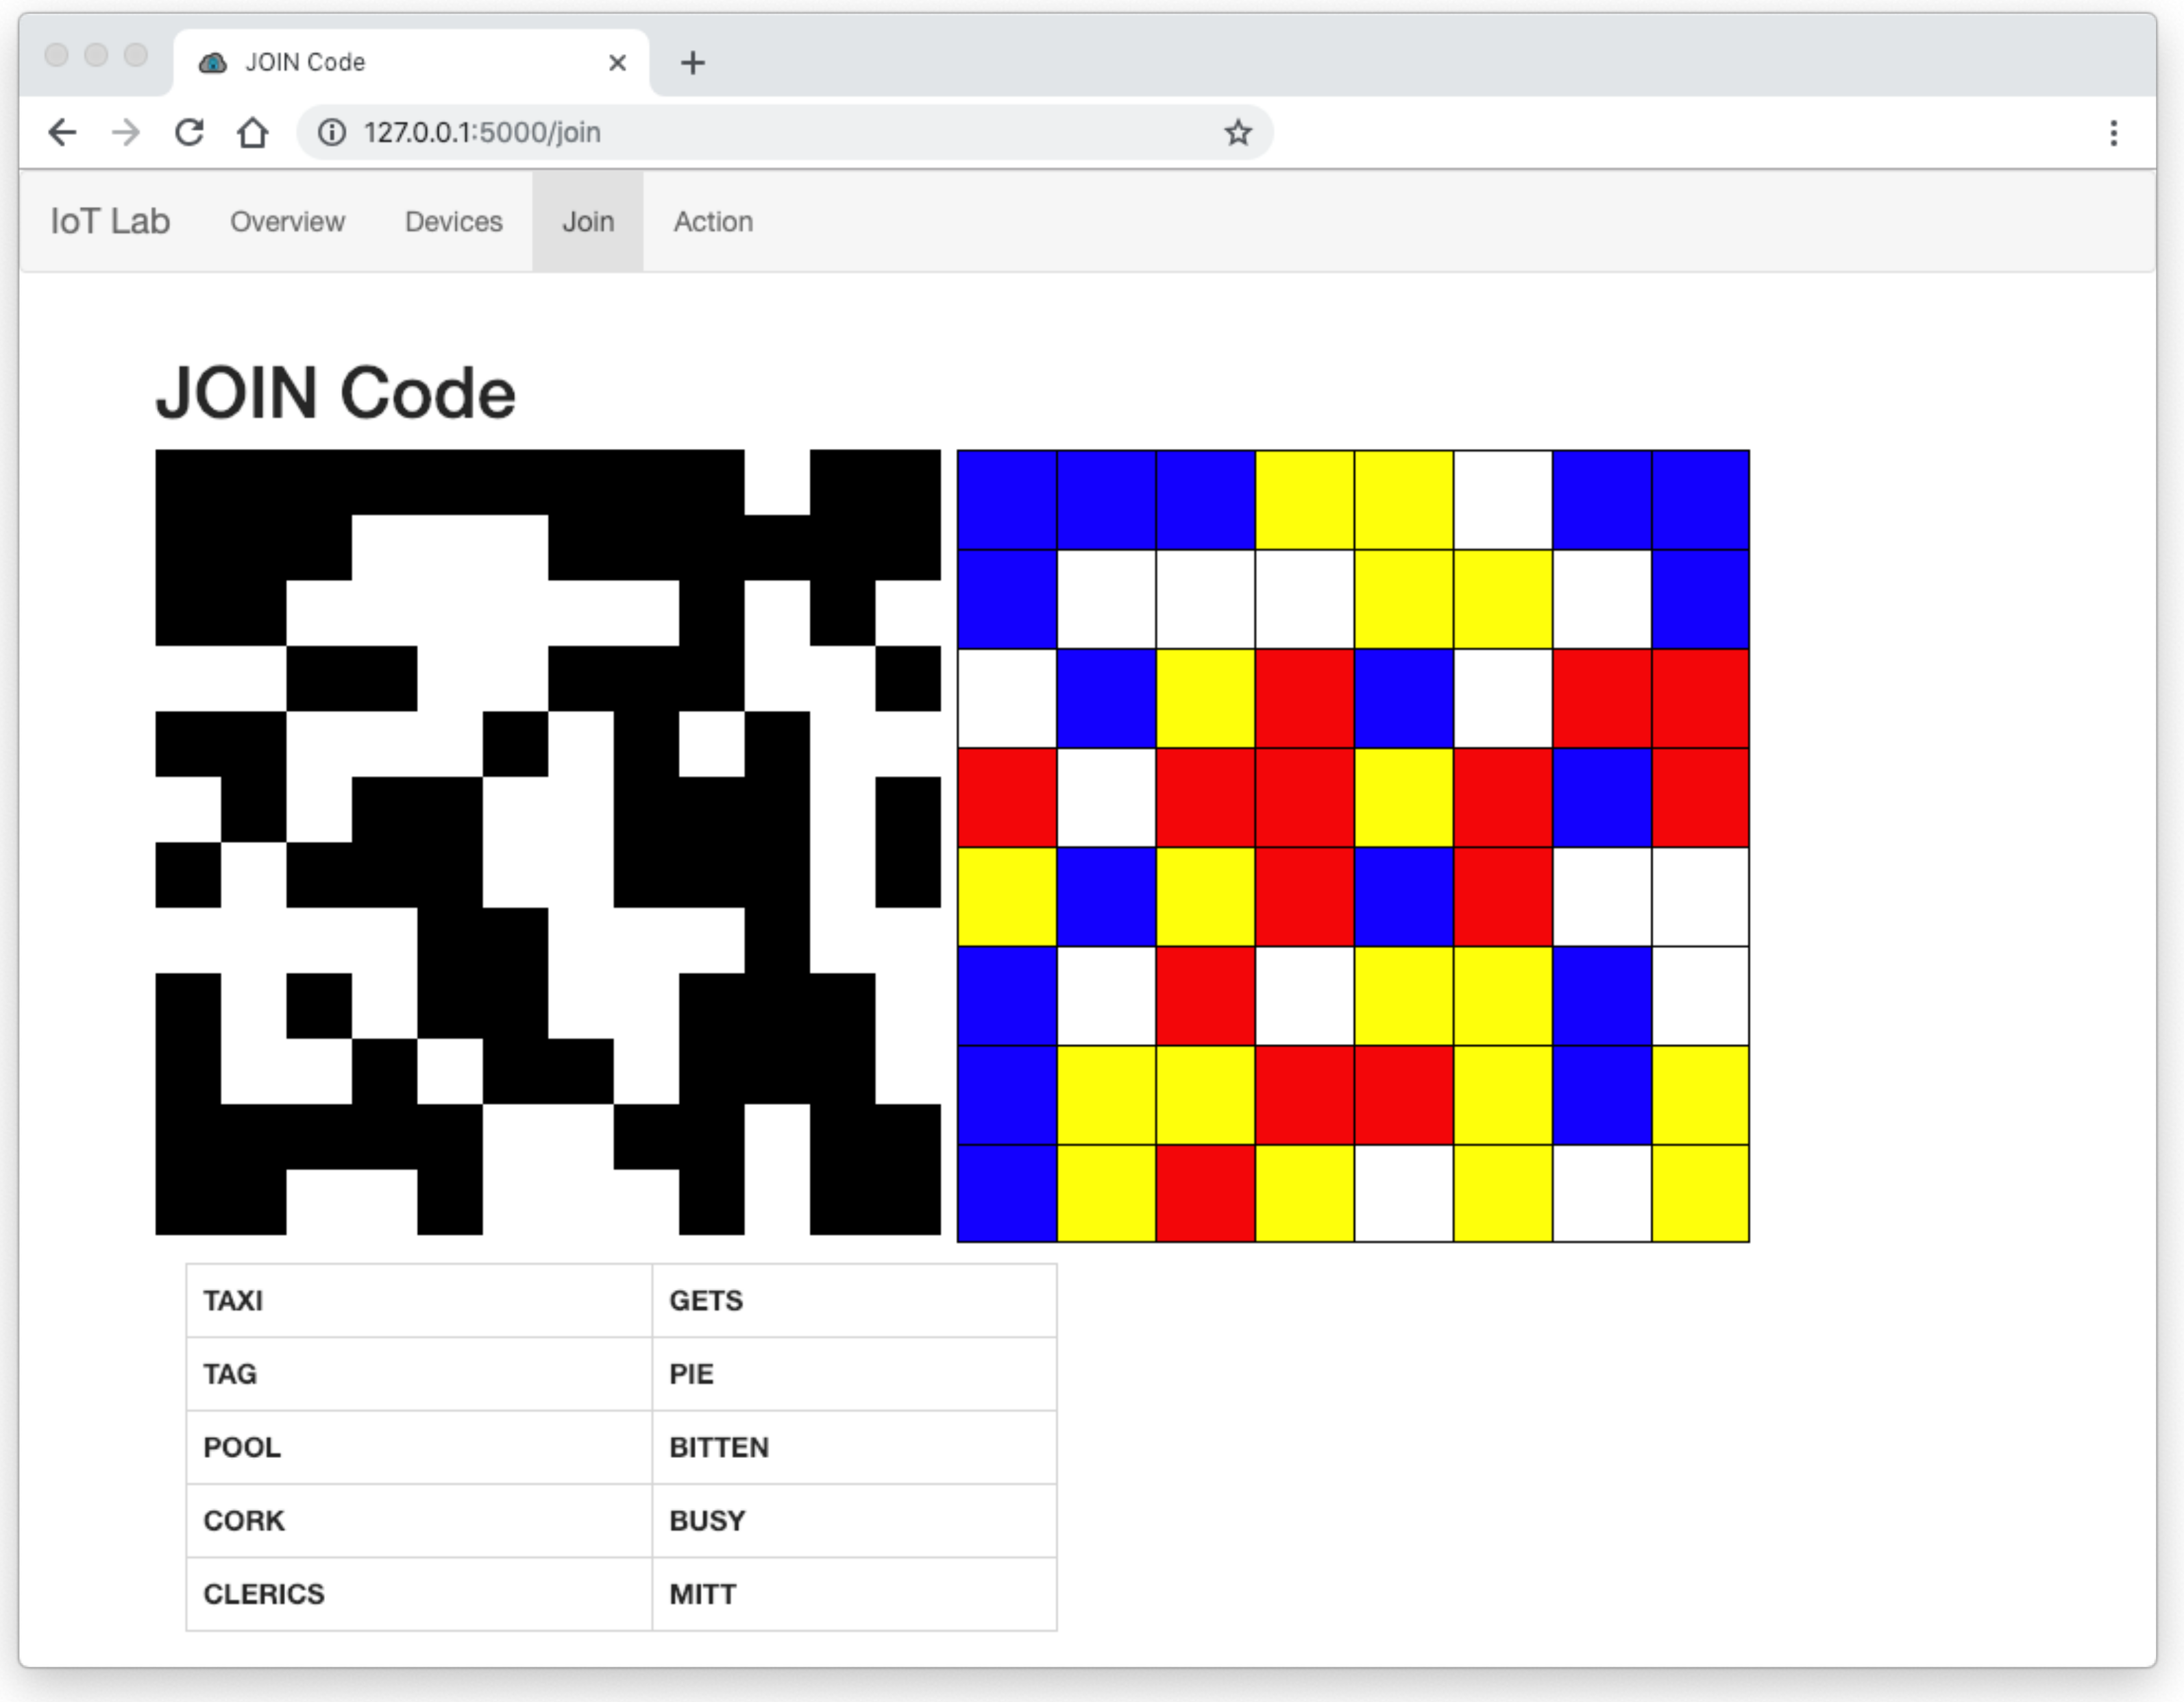Click the top-left blue grid square

(x=1007, y=500)
